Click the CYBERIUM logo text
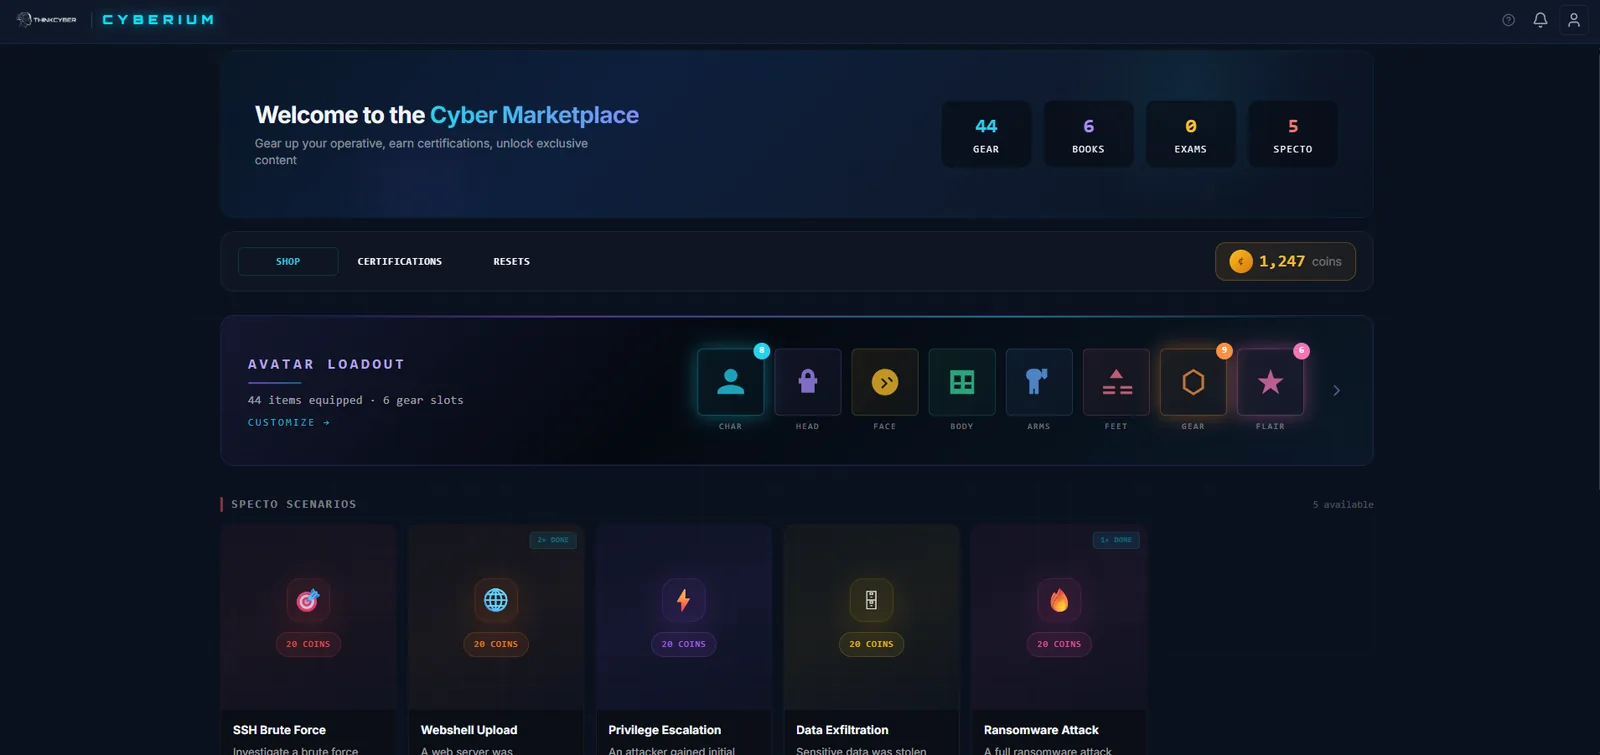The width and height of the screenshot is (1600, 755). [x=158, y=19]
